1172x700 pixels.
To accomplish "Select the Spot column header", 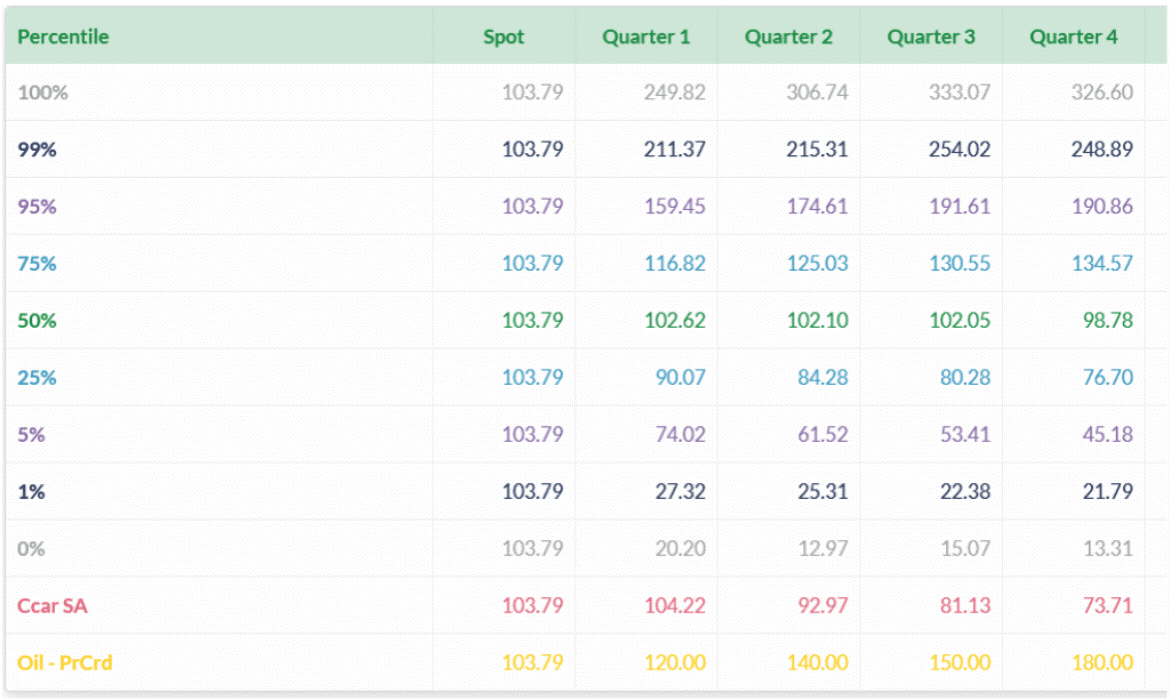I will pyautogui.click(x=504, y=37).
